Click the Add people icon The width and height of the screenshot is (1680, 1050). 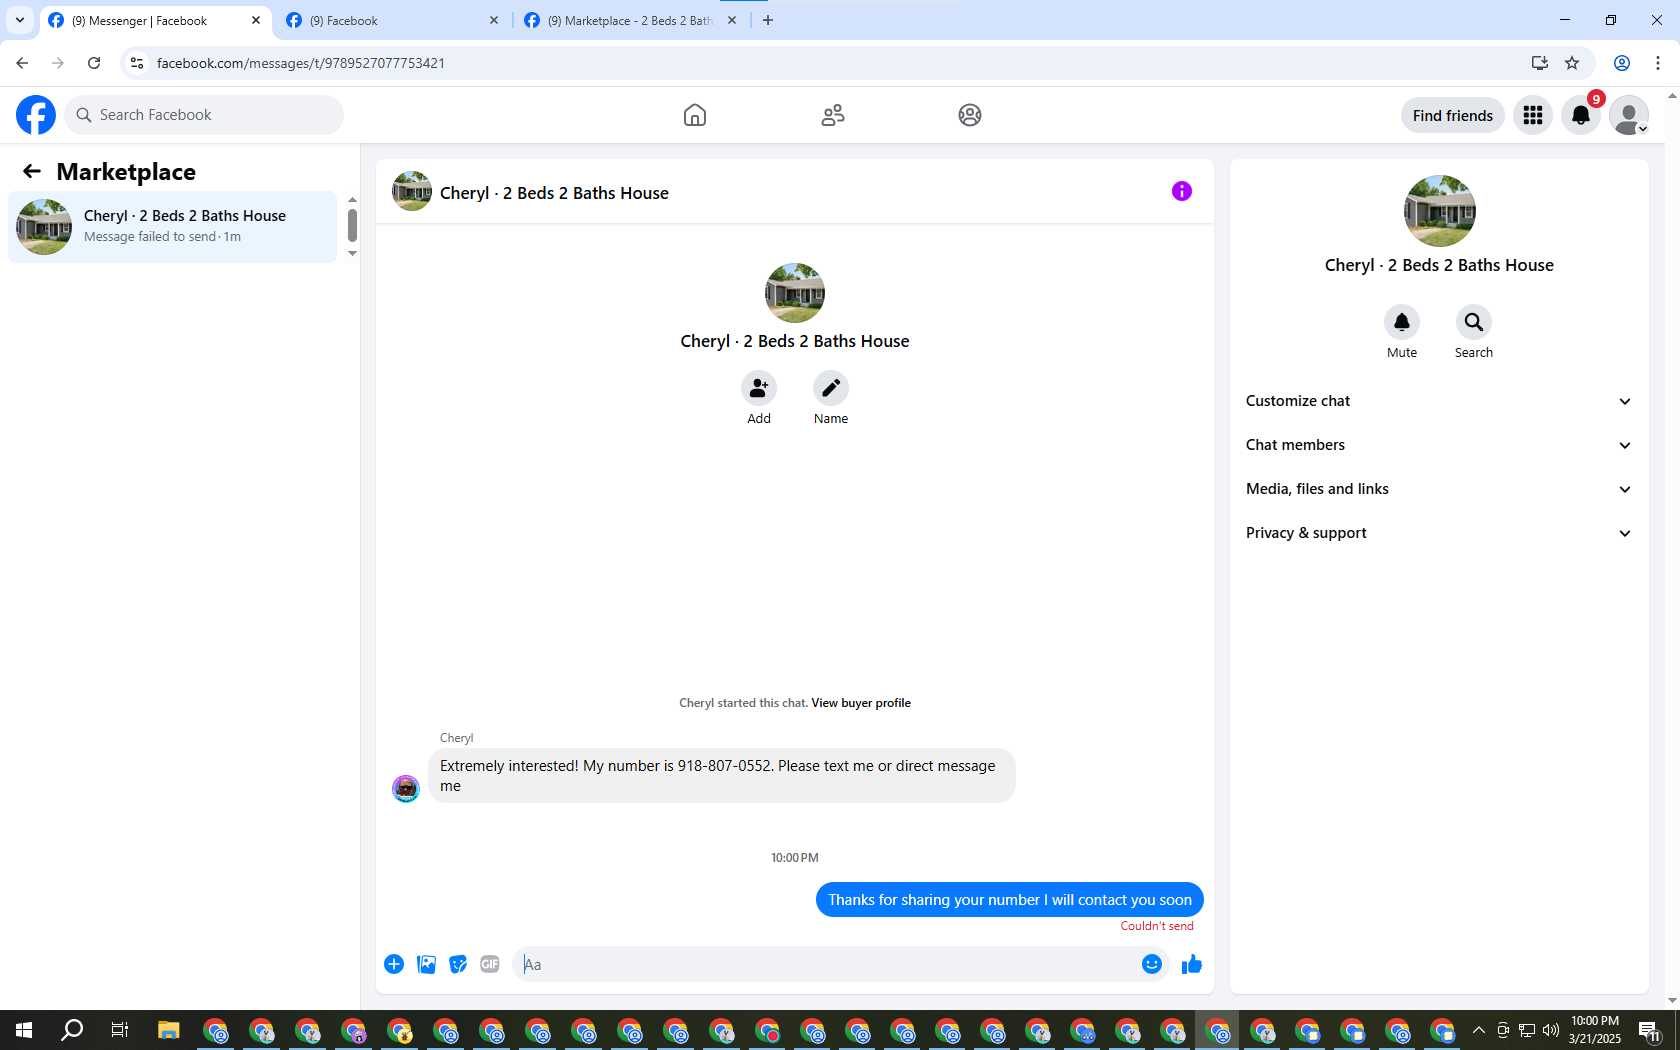tap(759, 388)
